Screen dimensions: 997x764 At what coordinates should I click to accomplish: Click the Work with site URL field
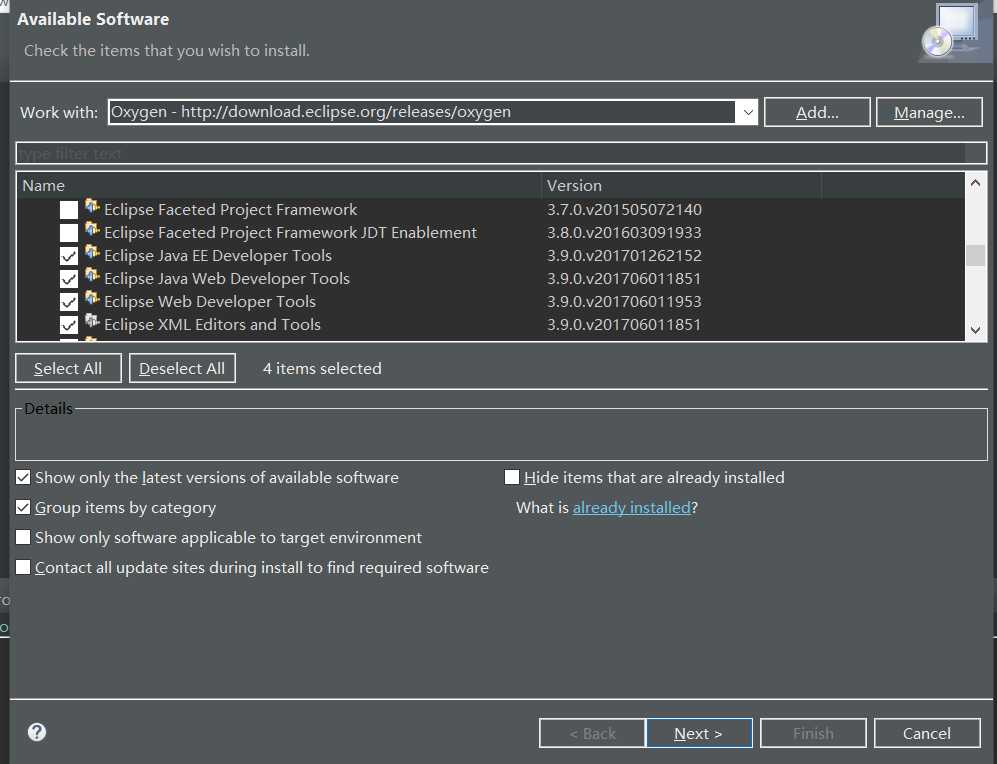pyautogui.click(x=422, y=112)
